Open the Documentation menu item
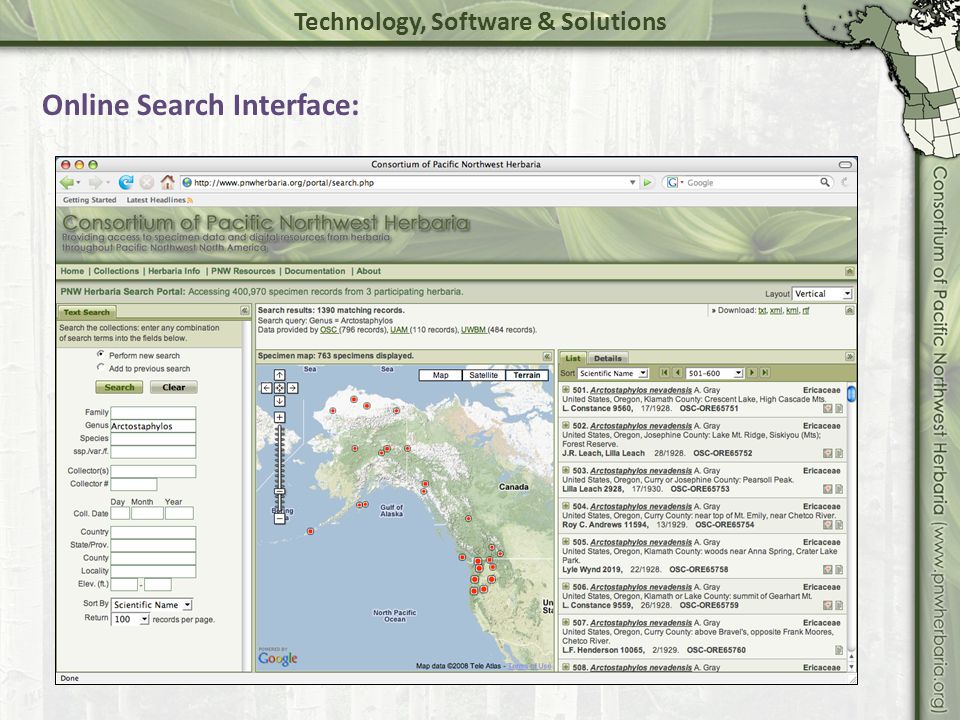The height and width of the screenshot is (720, 960). click(315, 271)
